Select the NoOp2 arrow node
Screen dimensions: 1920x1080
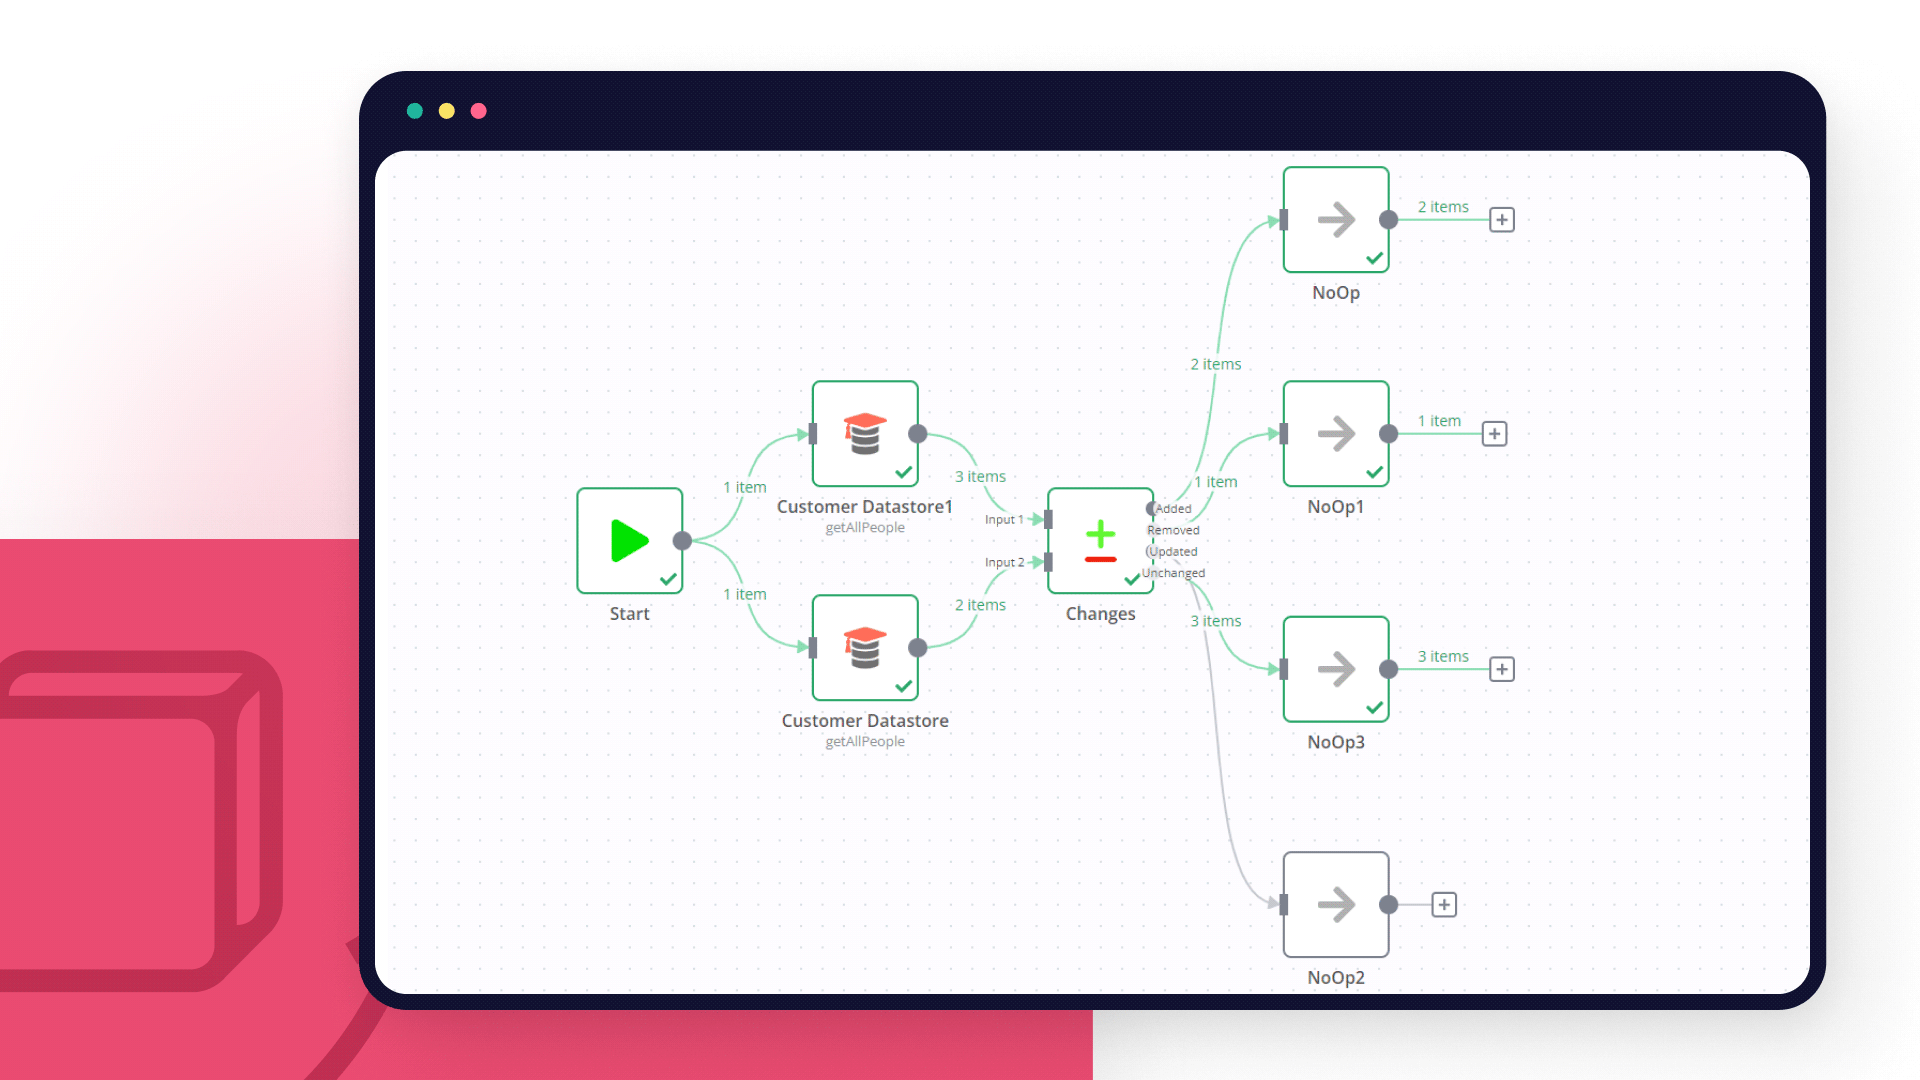coord(1336,905)
